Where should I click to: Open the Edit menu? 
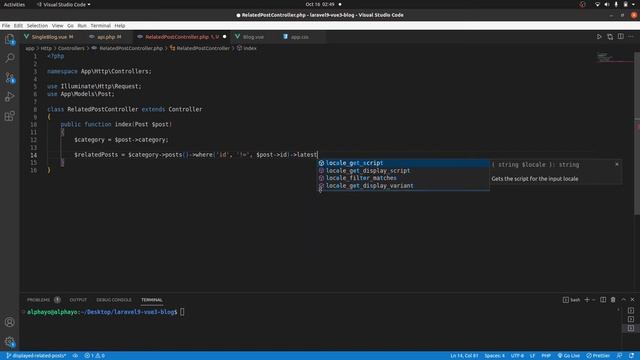tap(18, 25)
